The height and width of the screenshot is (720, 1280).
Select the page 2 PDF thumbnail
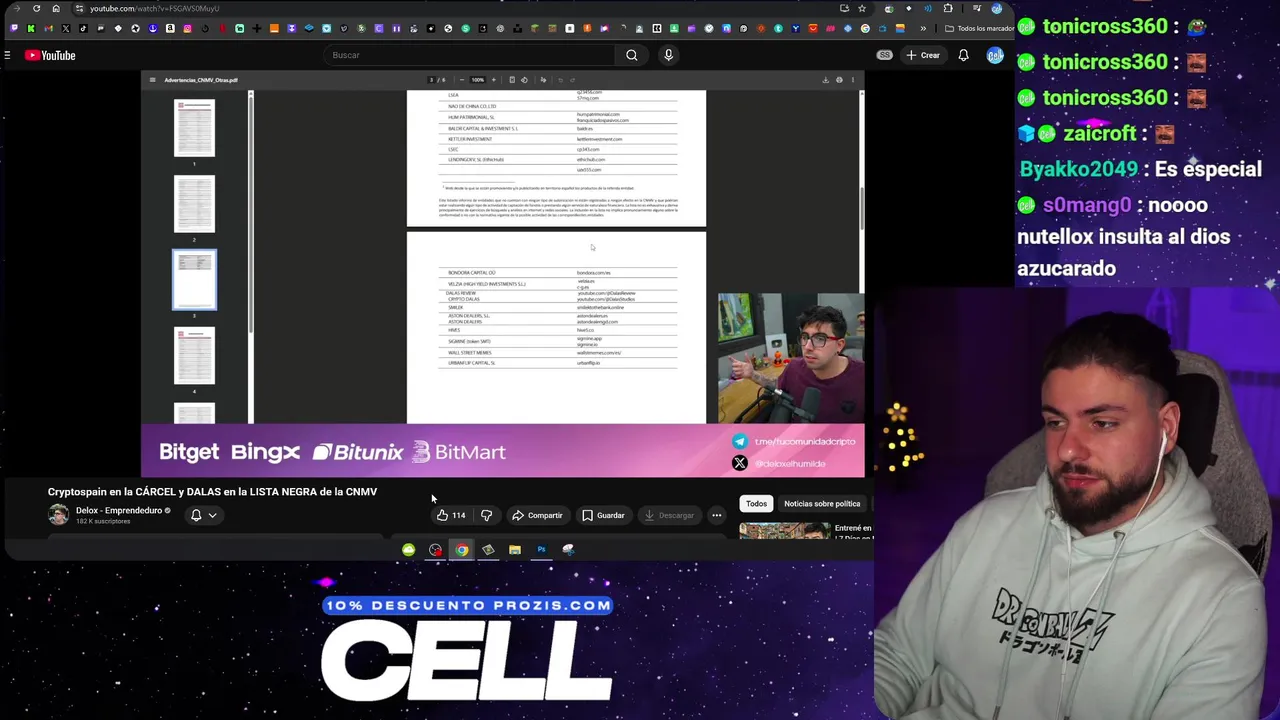(x=194, y=204)
